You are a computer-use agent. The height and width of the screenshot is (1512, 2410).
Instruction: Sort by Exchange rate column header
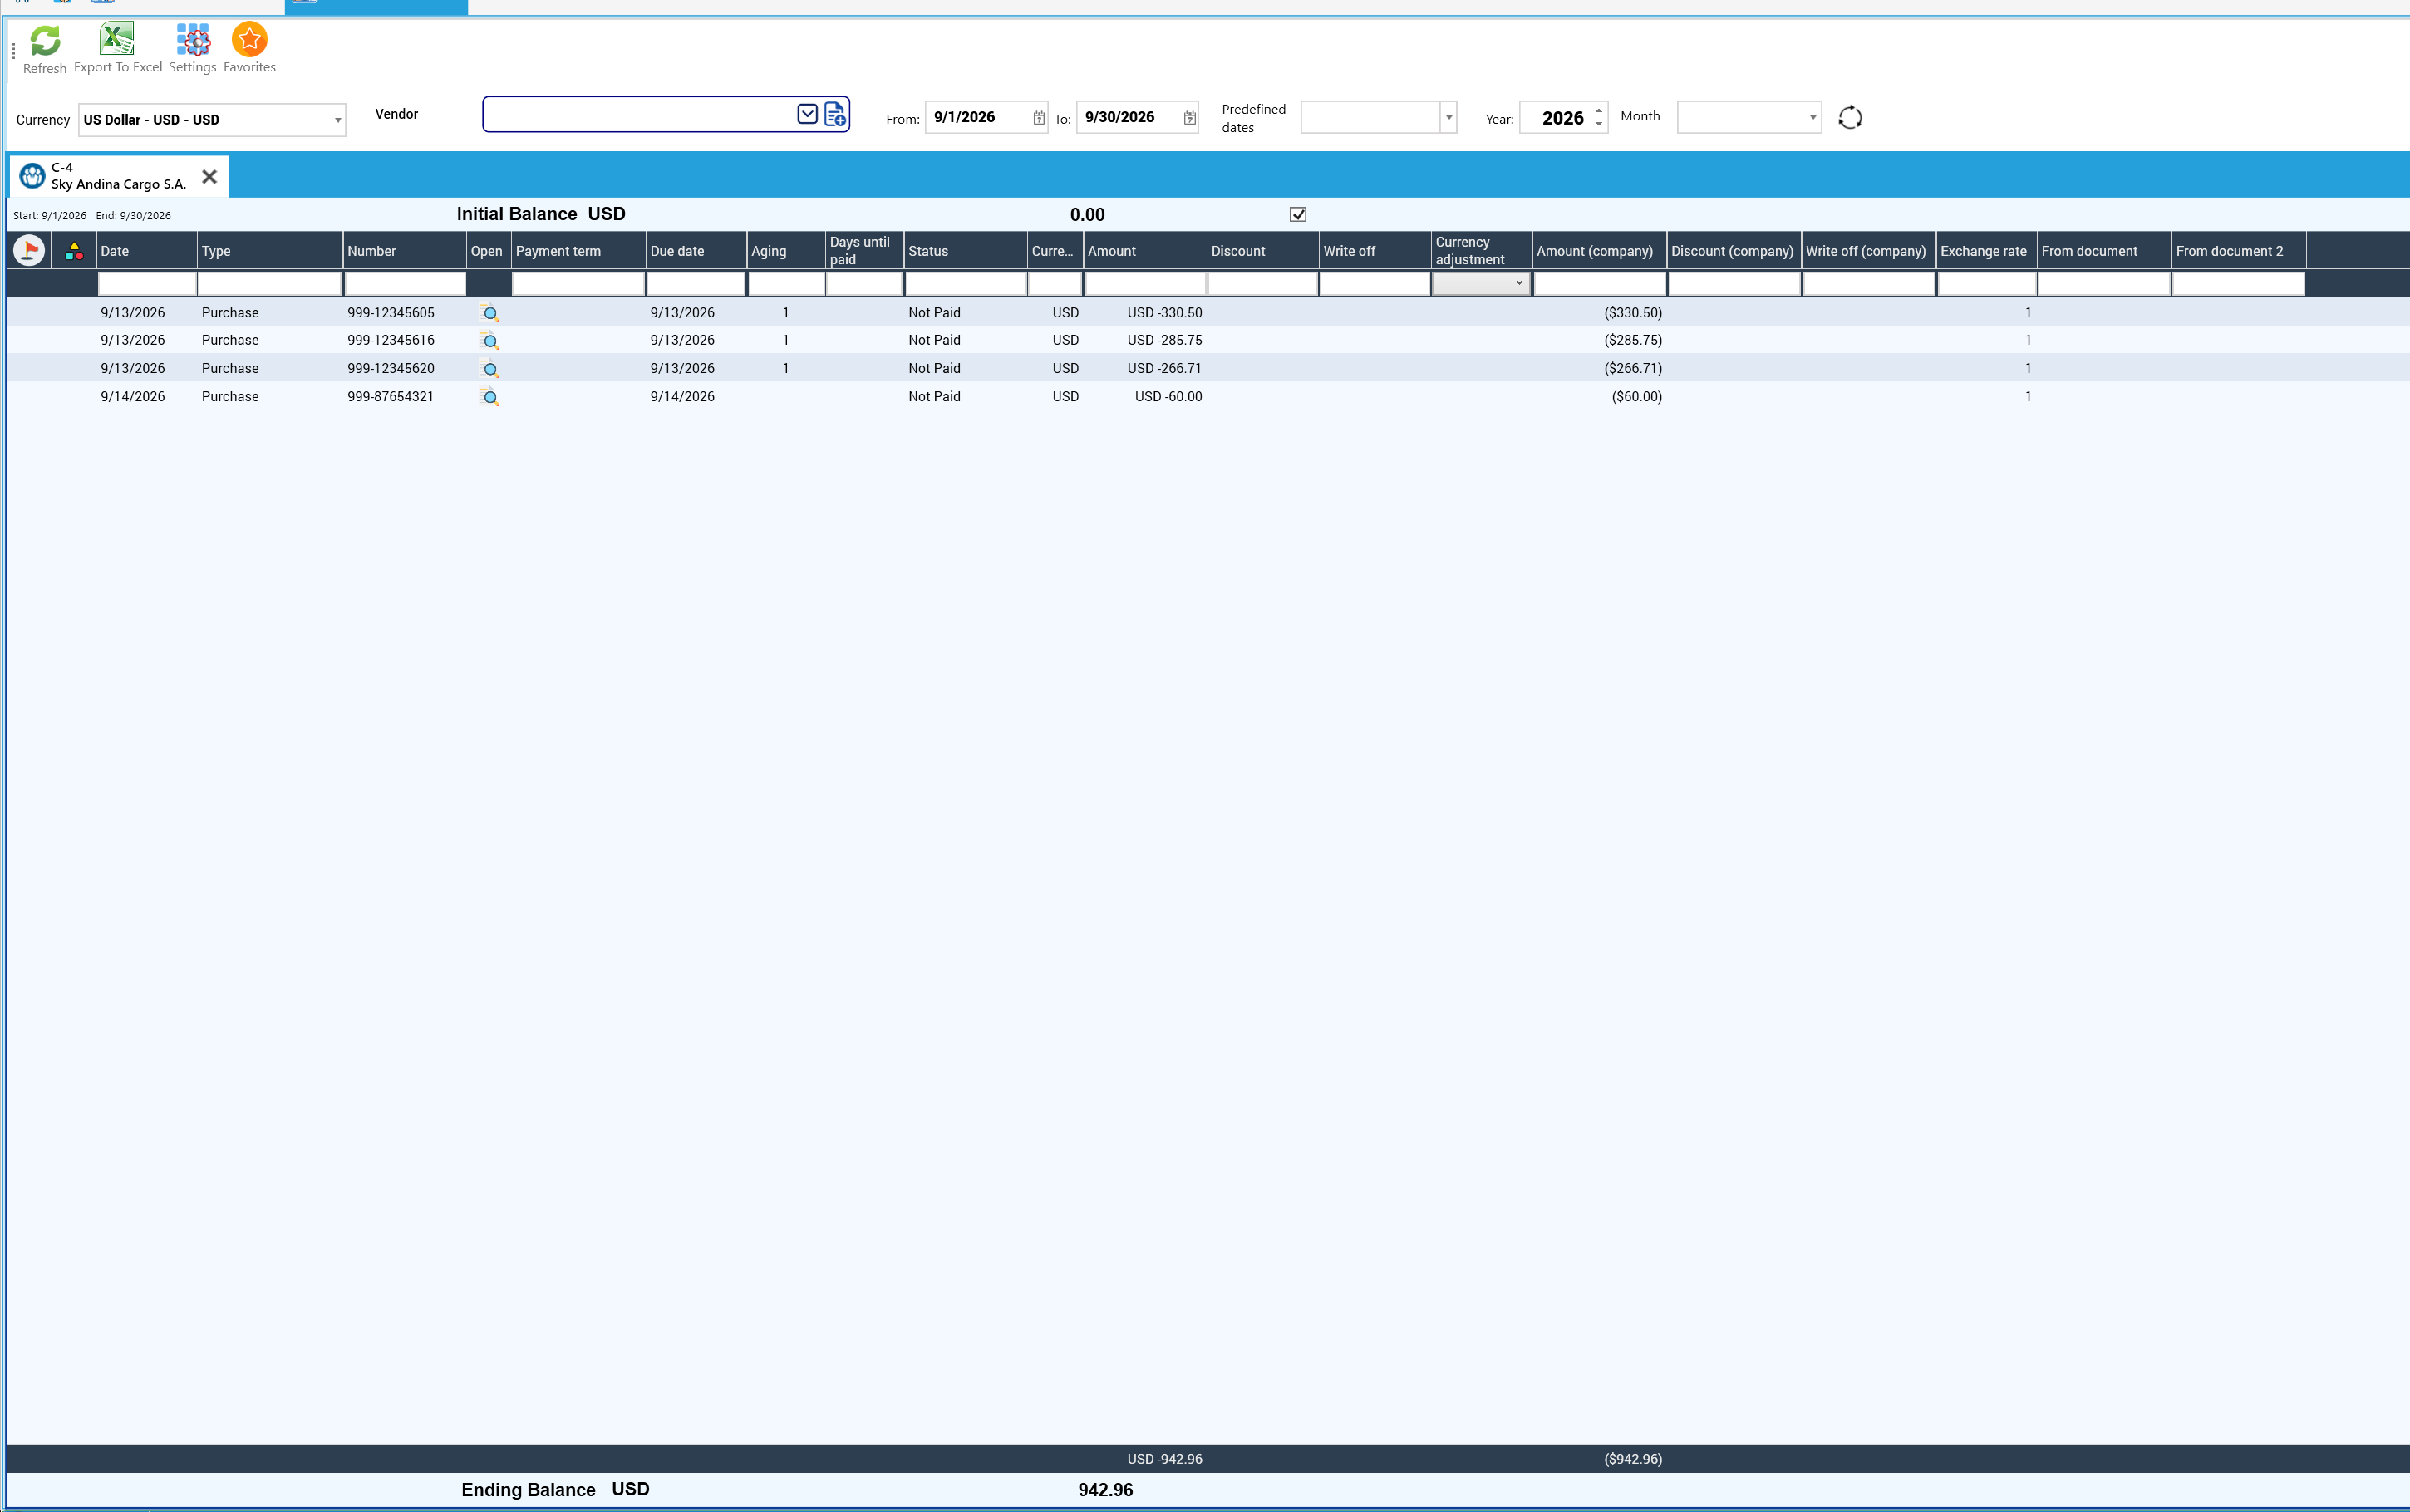(1986, 251)
